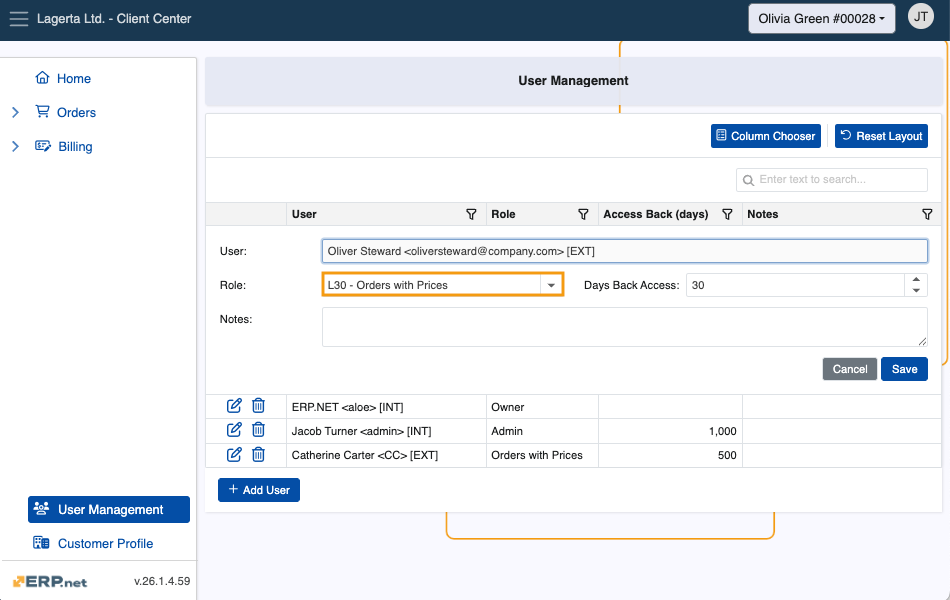Delete the ERP.NET <aloe> user row

point(258,405)
